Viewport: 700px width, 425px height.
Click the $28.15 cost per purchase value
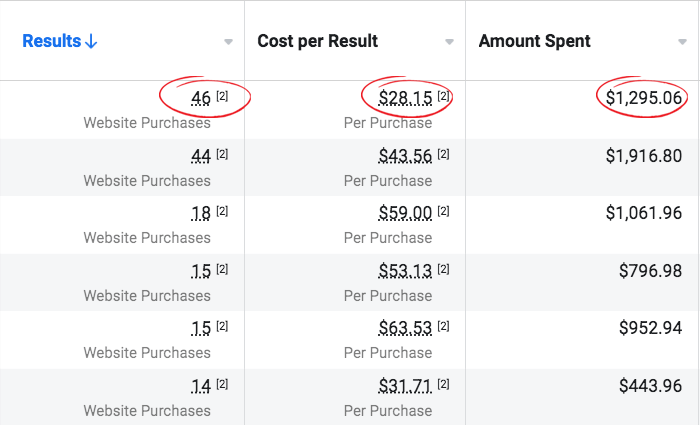tap(405, 98)
